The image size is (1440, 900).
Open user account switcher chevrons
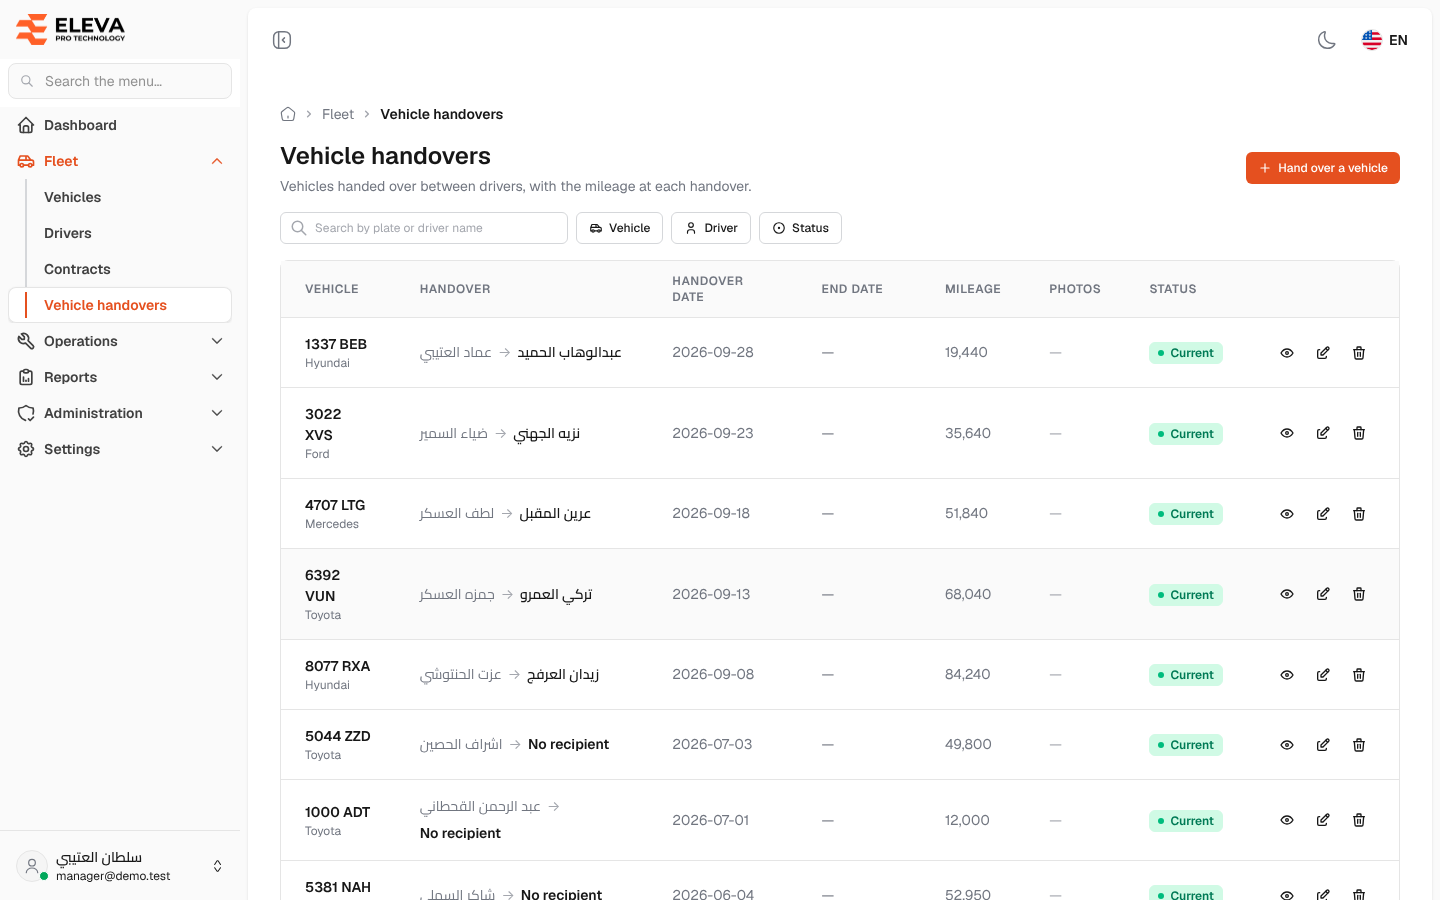click(218, 866)
